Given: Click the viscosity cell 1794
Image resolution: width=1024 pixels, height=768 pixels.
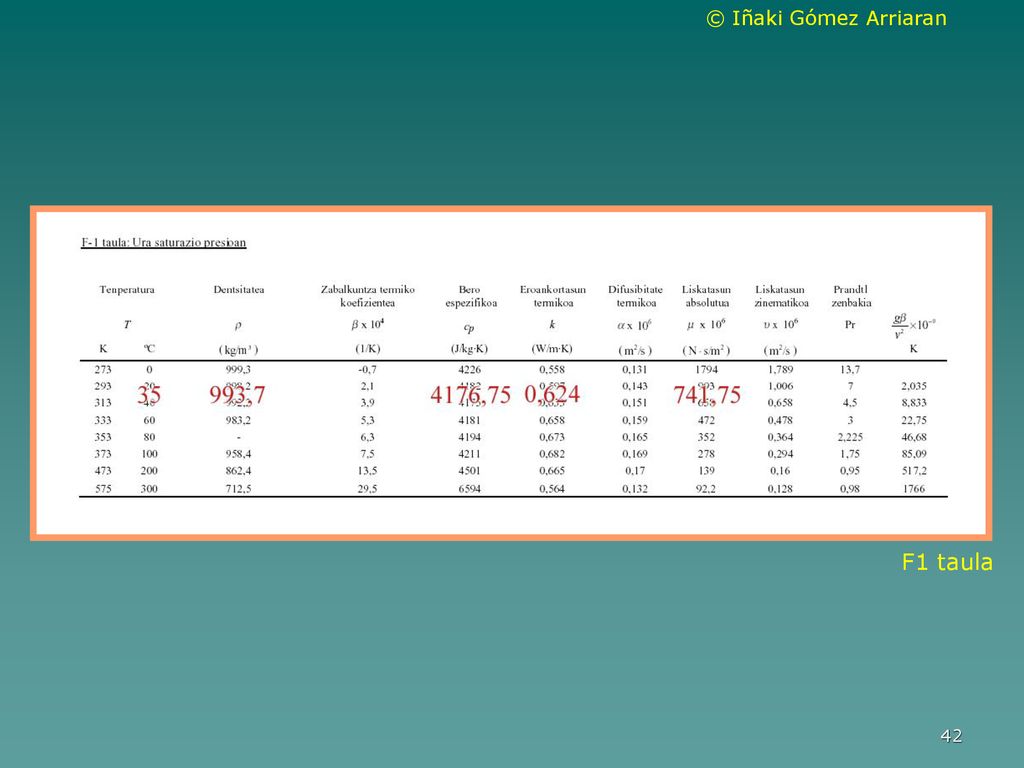Looking at the screenshot, I should tap(706, 370).
